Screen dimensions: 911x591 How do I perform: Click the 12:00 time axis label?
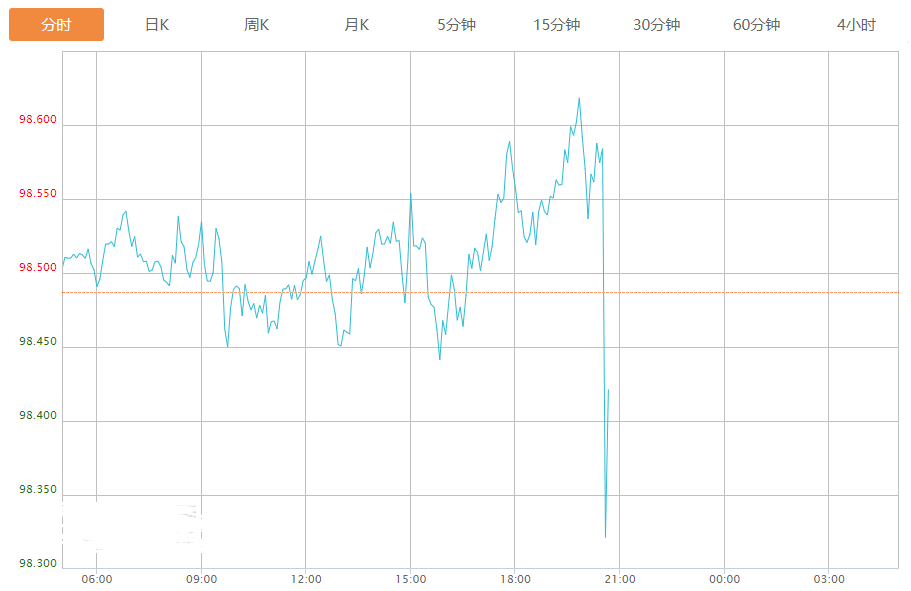(306, 579)
